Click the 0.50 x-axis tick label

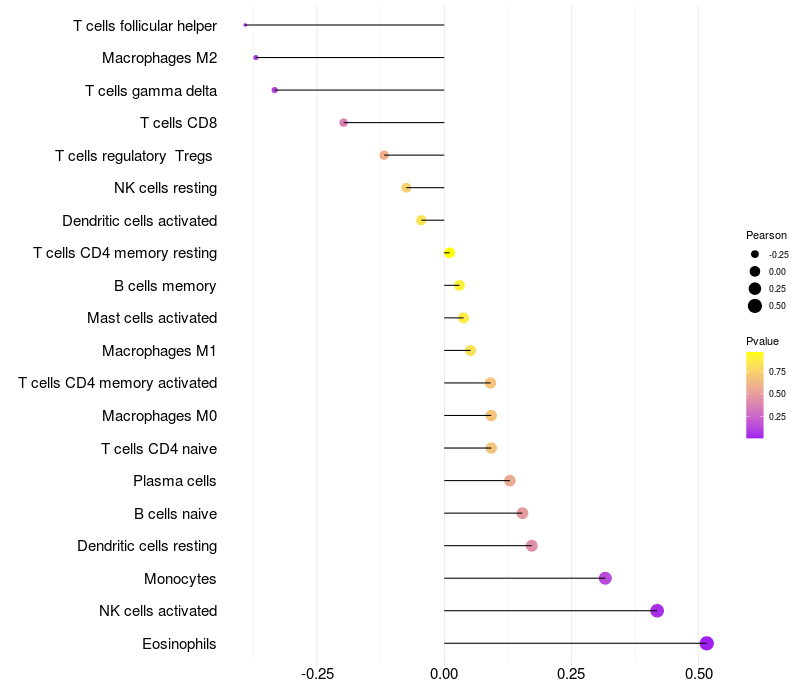coord(699,674)
